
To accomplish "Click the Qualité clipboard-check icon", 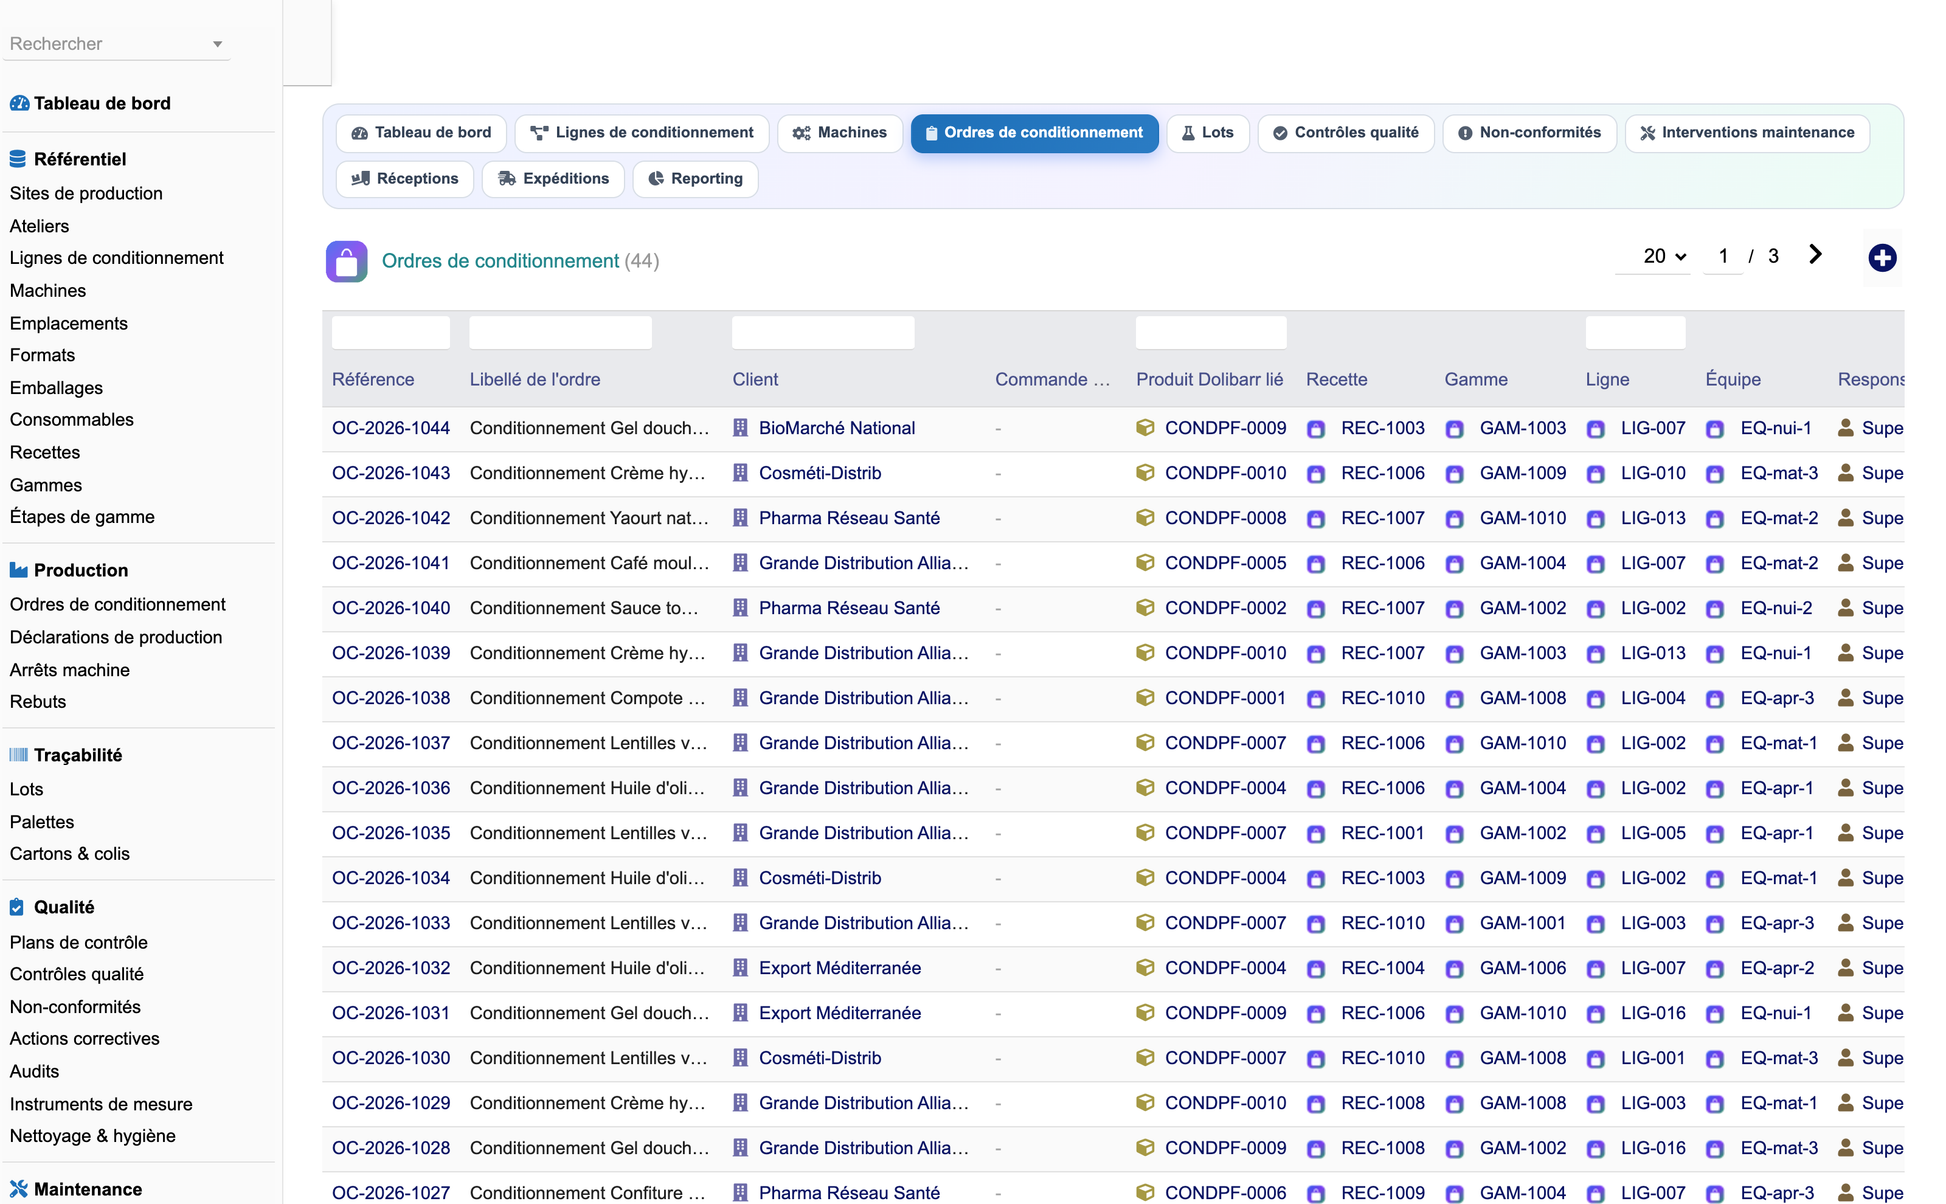I will coord(17,907).
